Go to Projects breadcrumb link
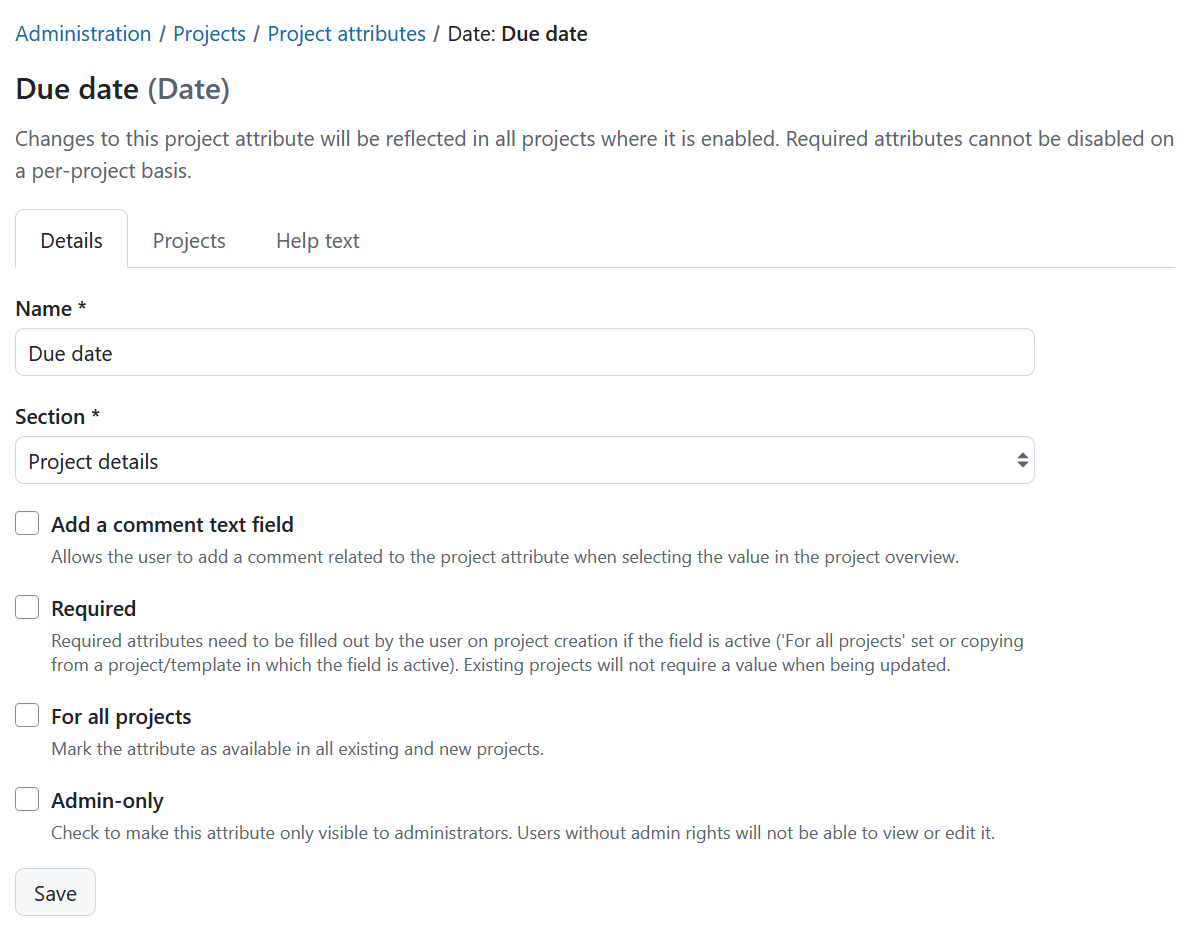The image size is (1189, 937). coord(209,34)
